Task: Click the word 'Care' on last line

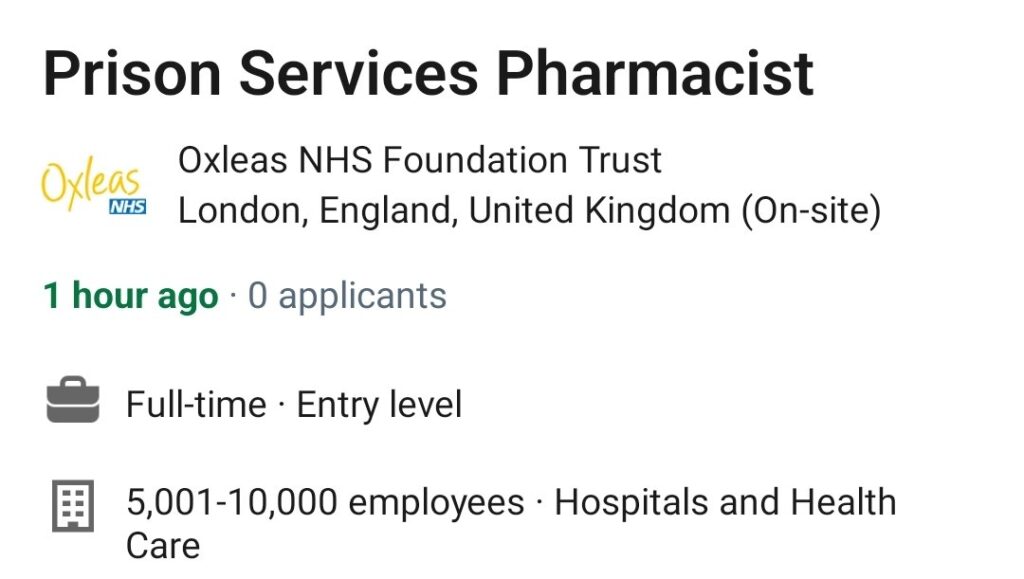Action: pyautogui.click(x=163, y=546)
